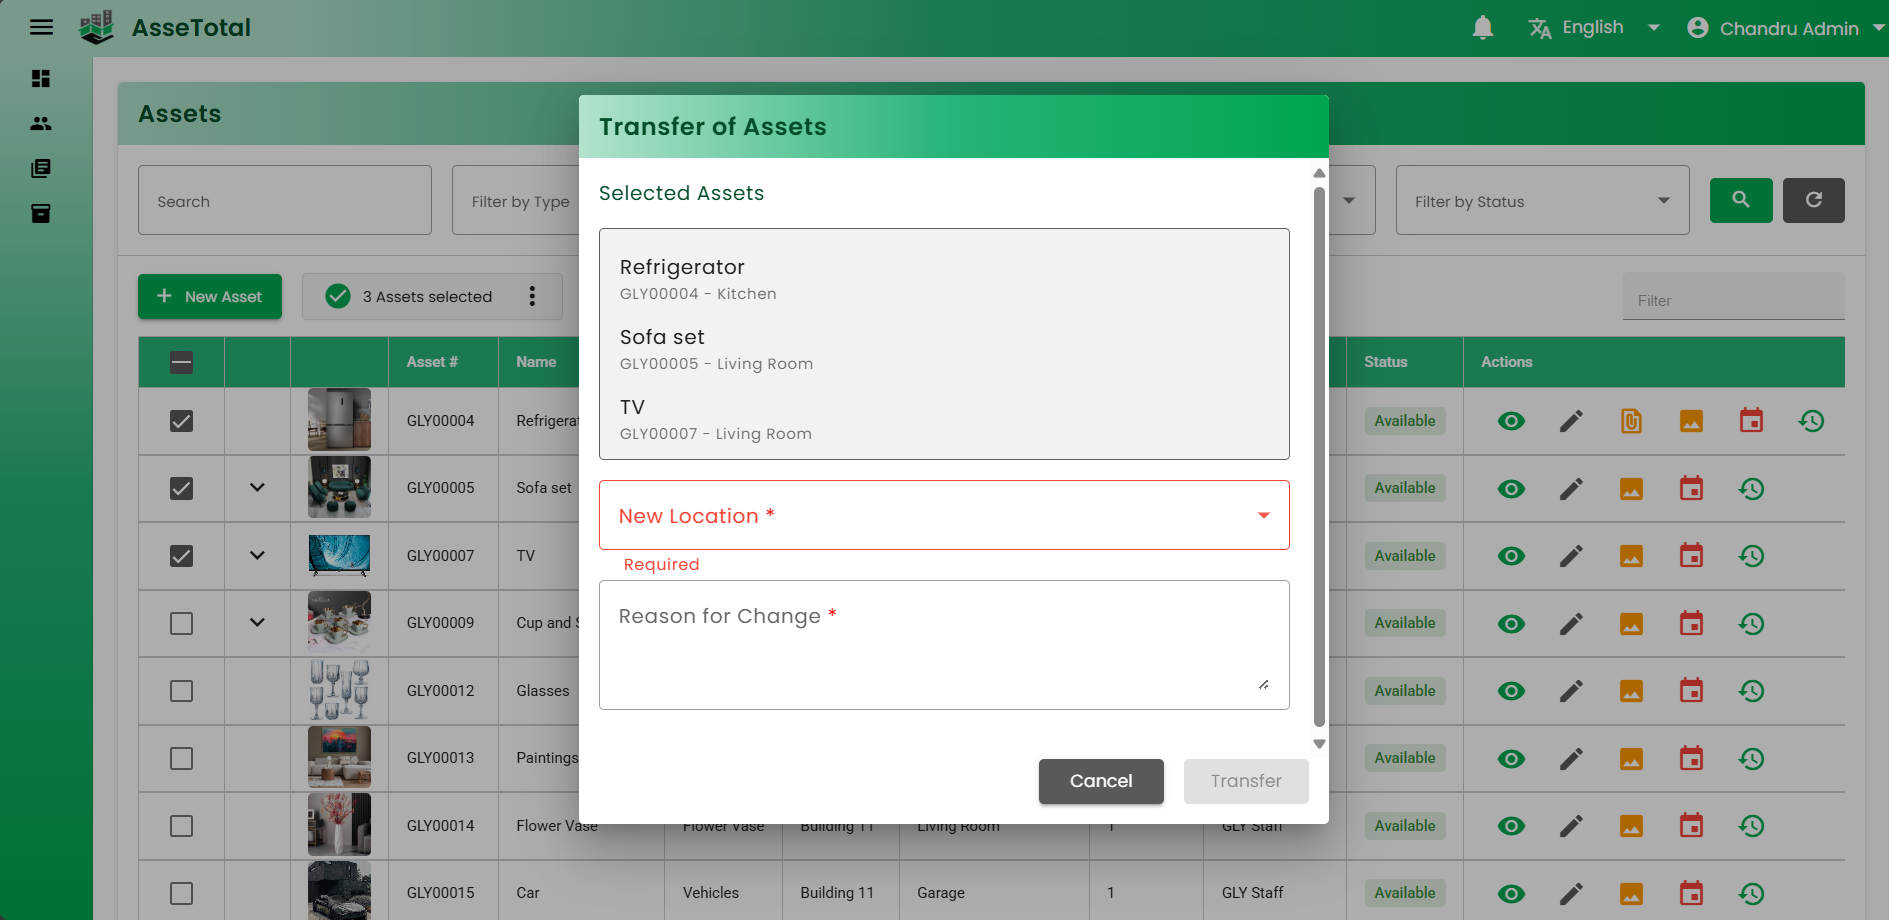The image size is (1889, 920).
Task: Check the GLY00013 row checkbox
Action: [x=181, y=758]
